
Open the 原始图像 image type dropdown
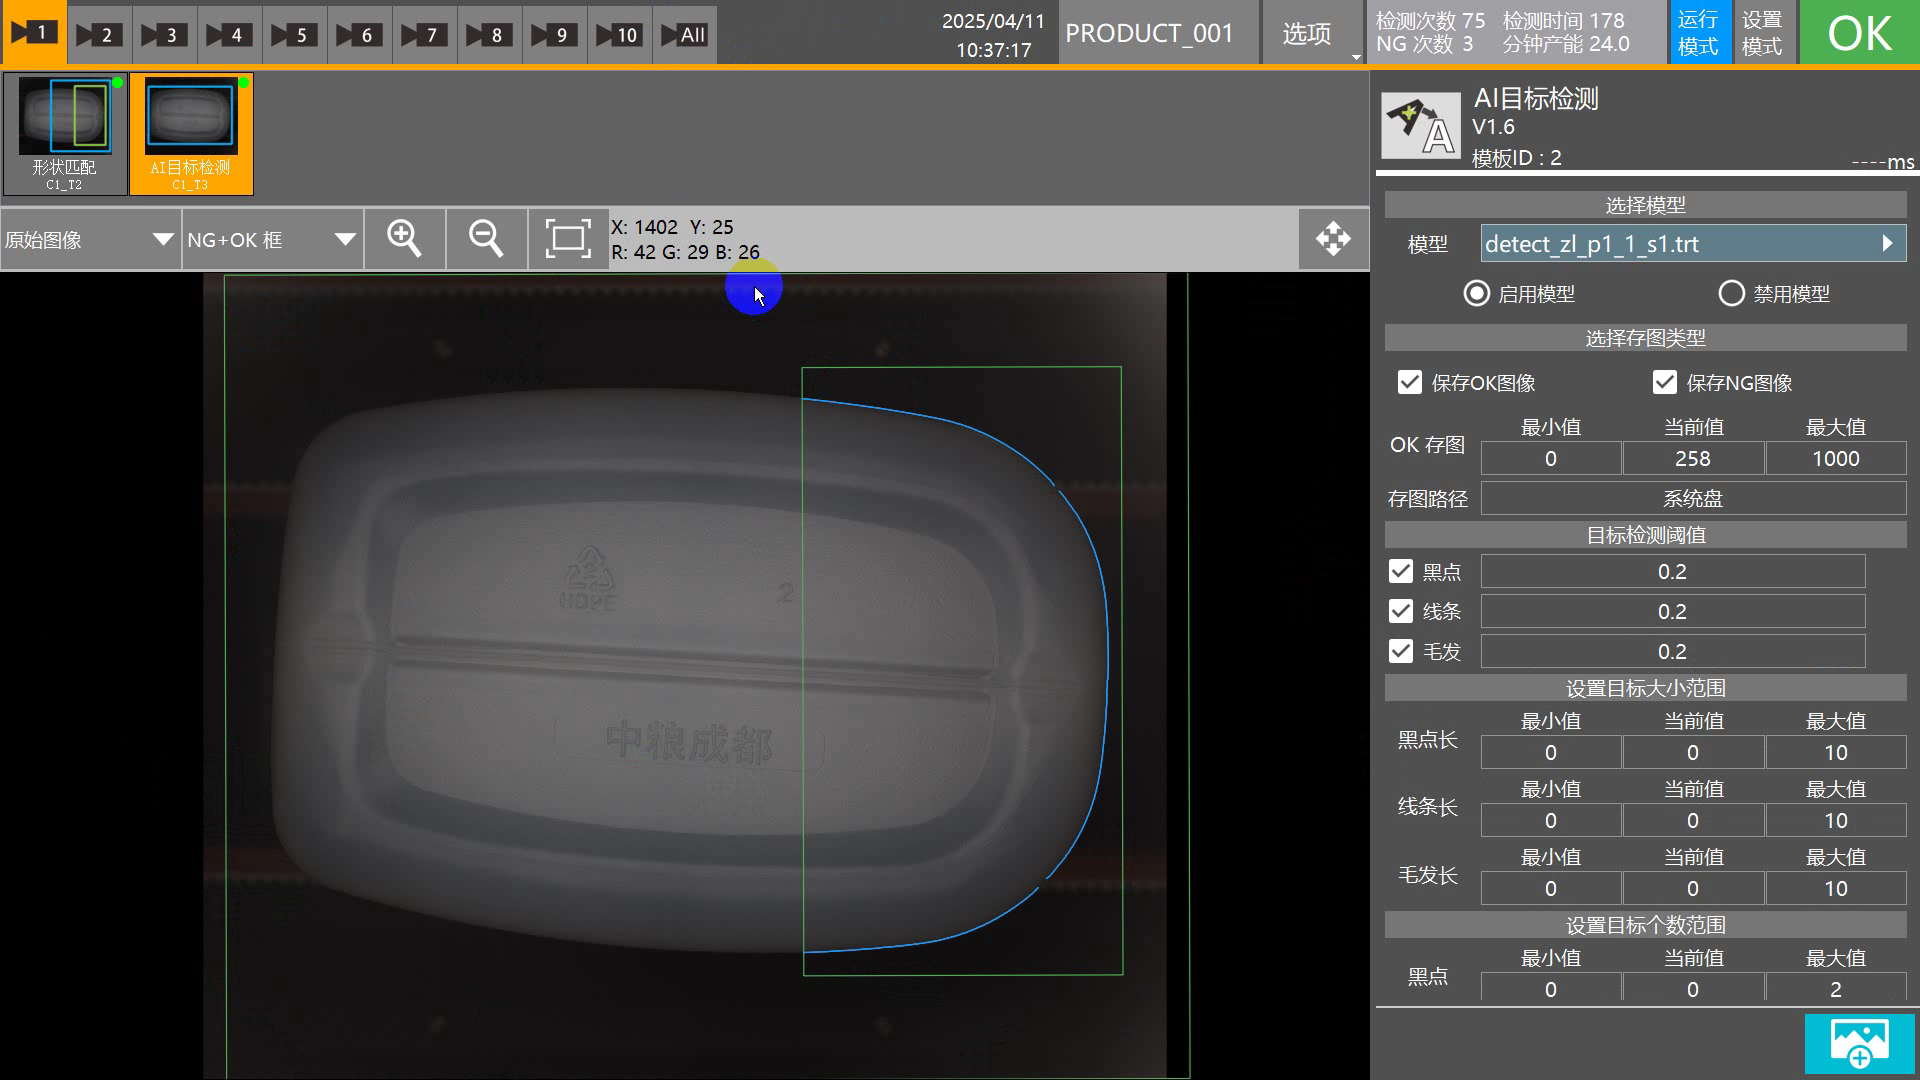pyautogui.click(x=90, y=239)
